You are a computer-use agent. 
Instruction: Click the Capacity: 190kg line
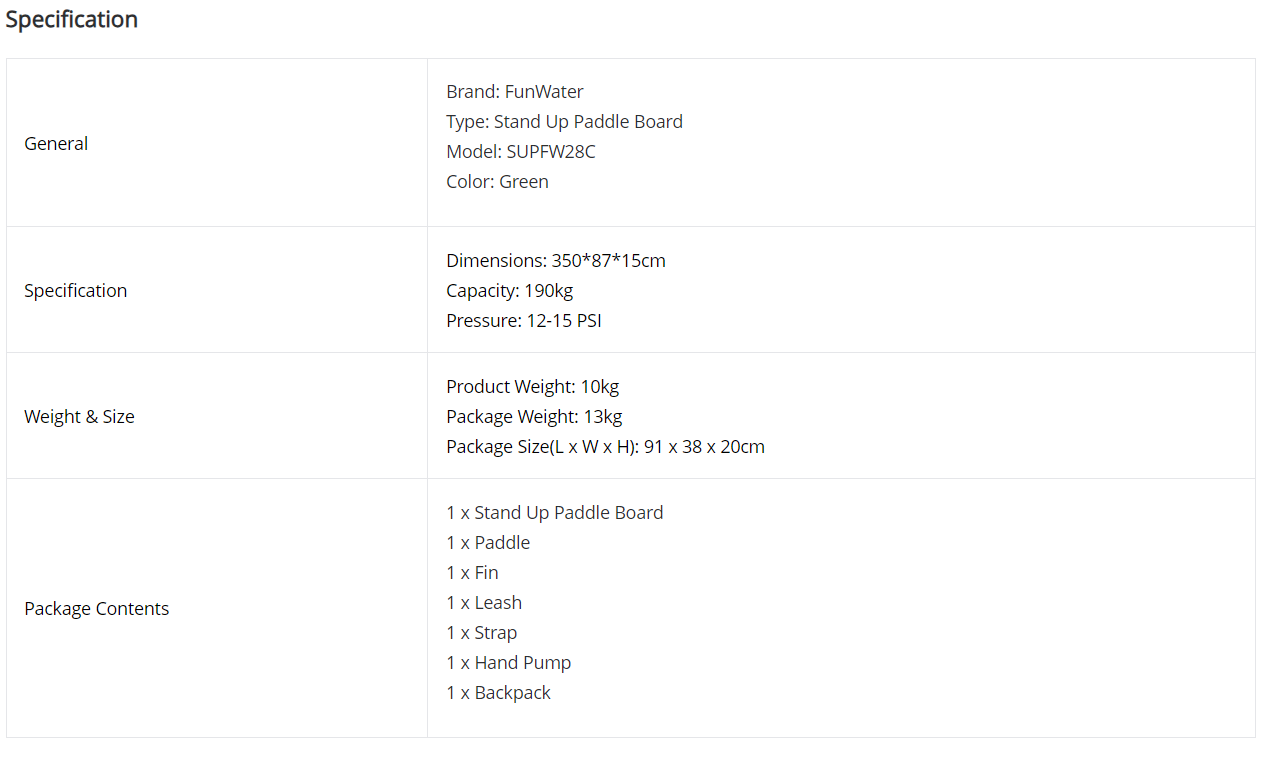click(510, 290)
